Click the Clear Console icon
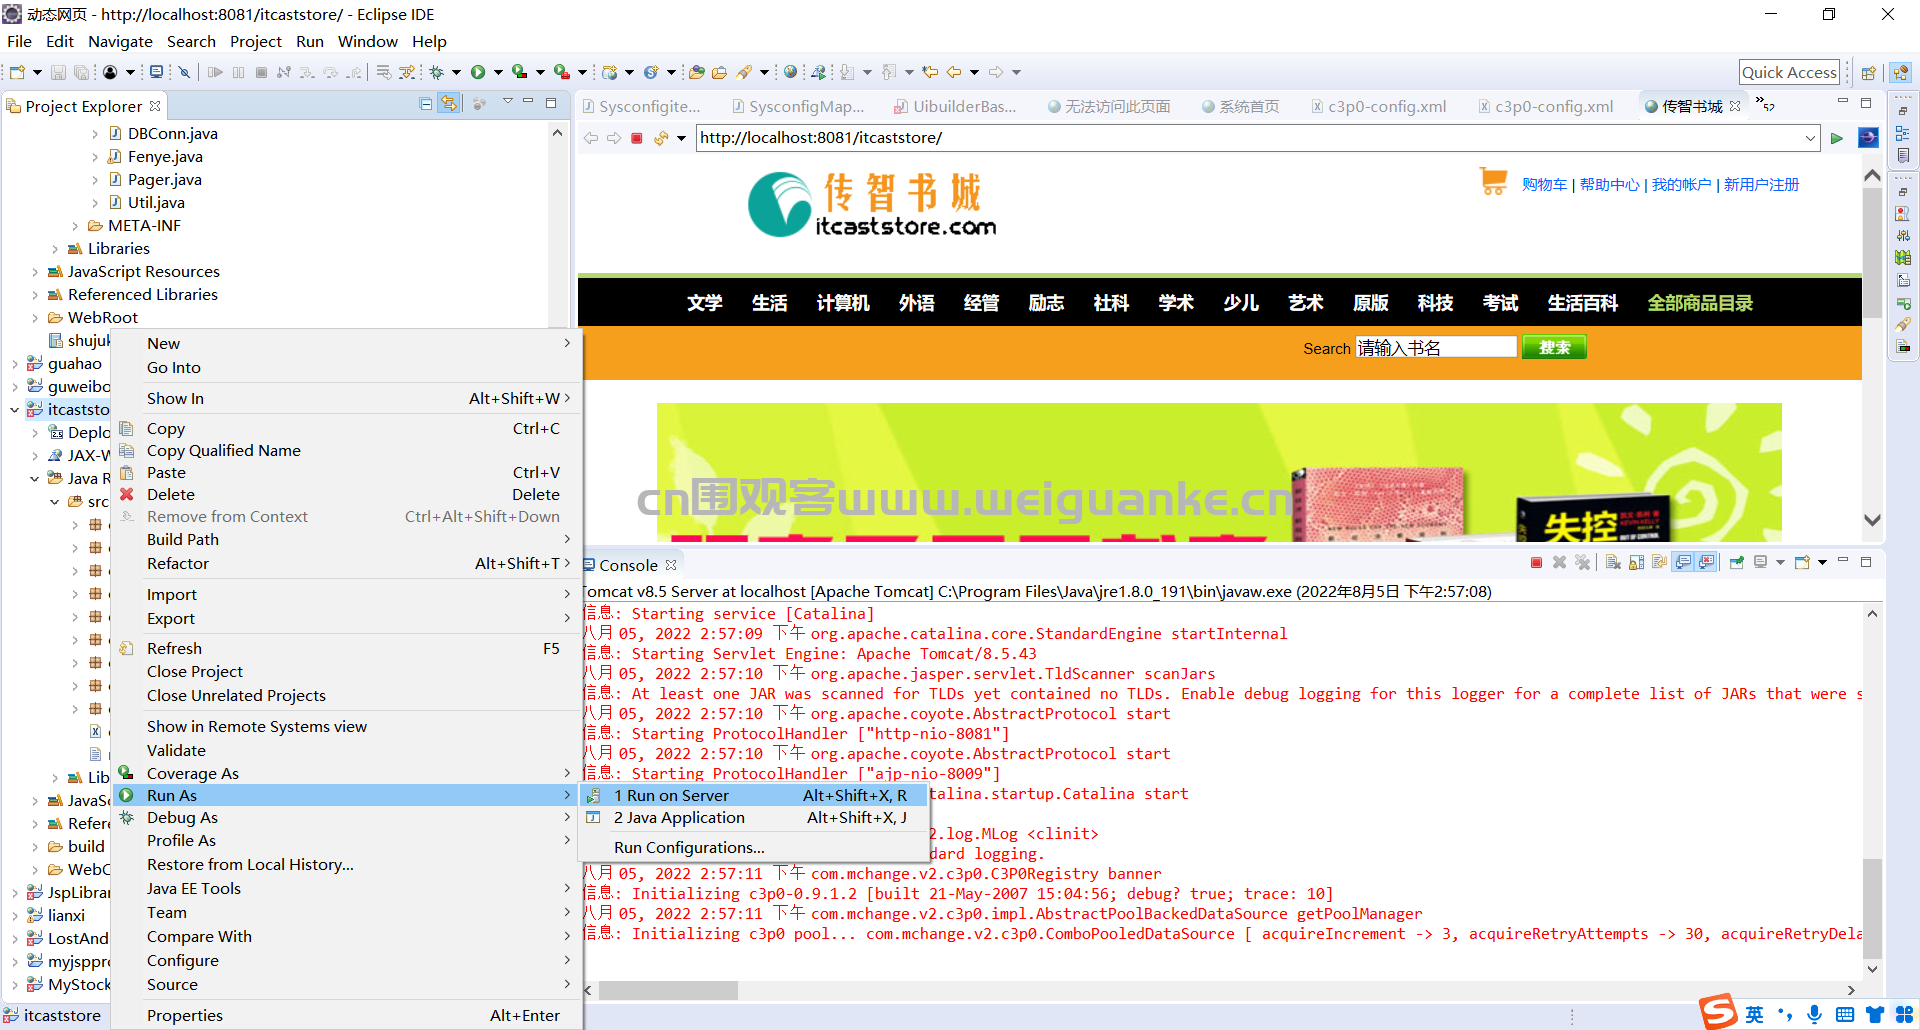Viewport: 1920px width, 1030px height. (x=1613, y=563)
